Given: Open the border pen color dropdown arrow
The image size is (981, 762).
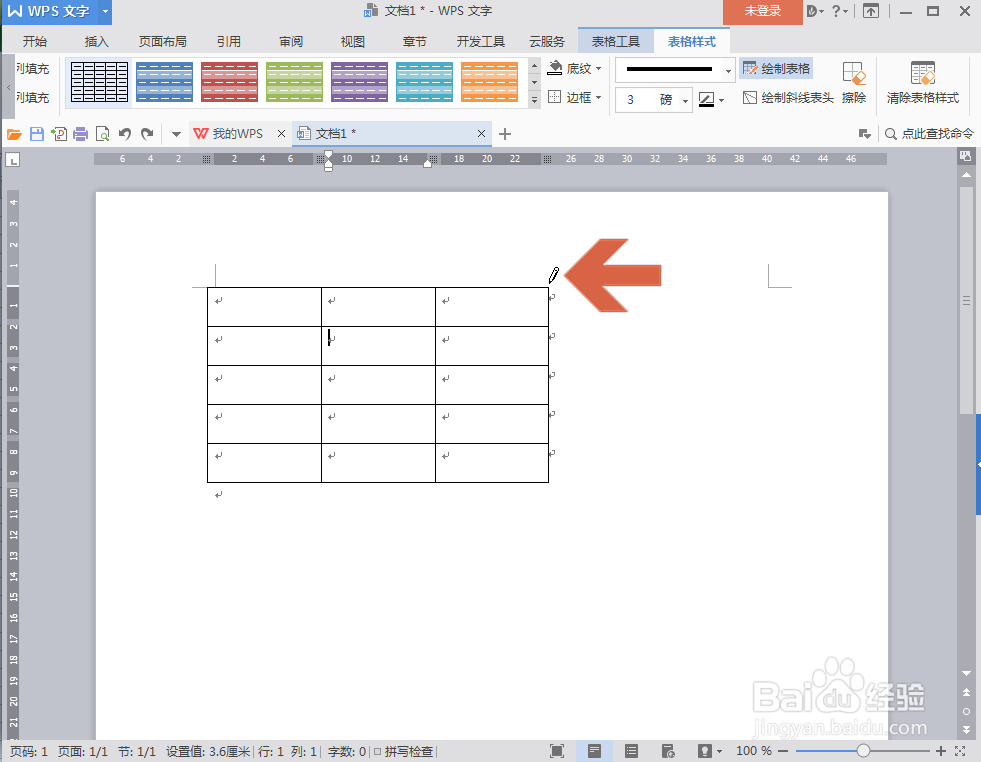Looking at the screenshot, I should pos(721,100).
